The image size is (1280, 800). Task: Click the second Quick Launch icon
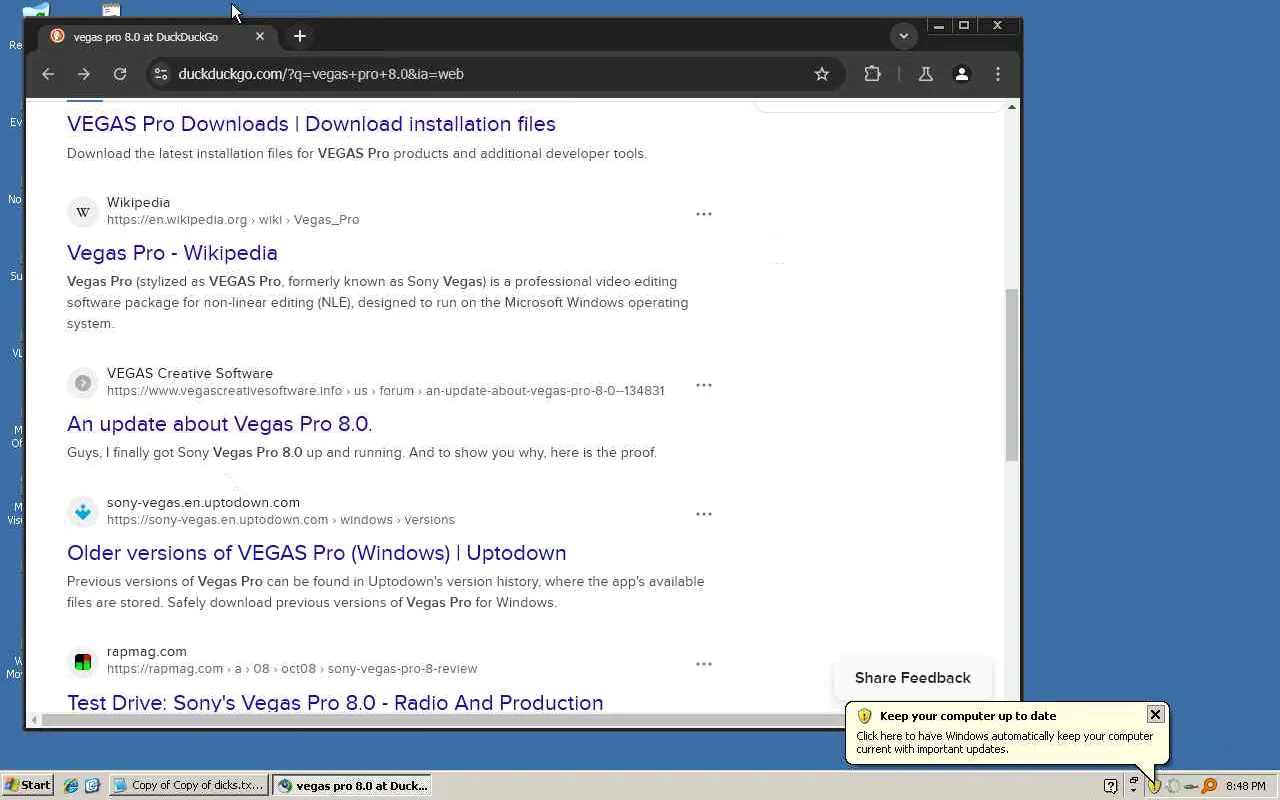[x=92, y=786]
